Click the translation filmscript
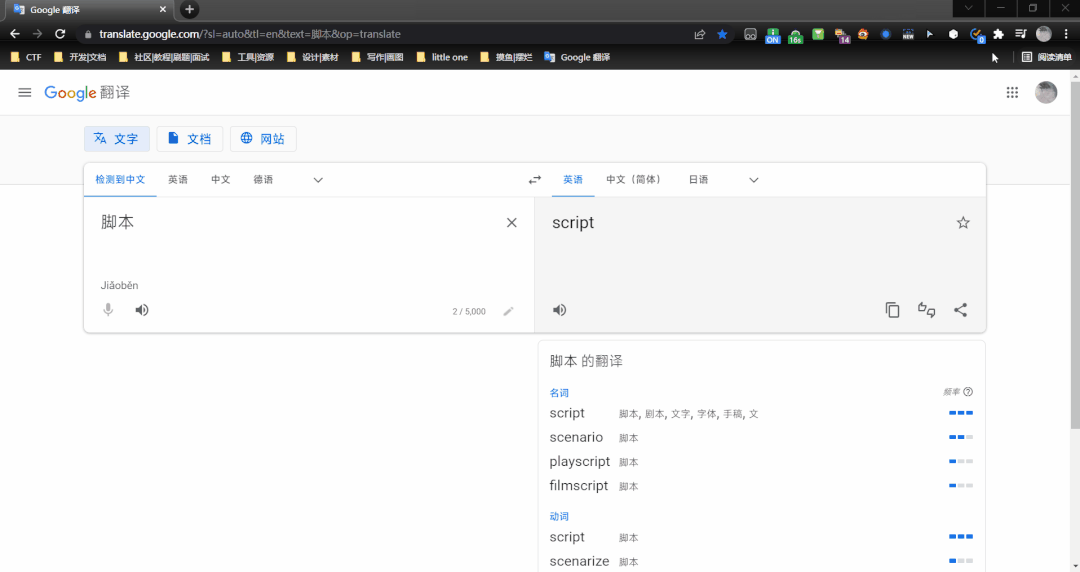Image resolution: width=1080 pixels, height=572 pixels. coord(579,486)
